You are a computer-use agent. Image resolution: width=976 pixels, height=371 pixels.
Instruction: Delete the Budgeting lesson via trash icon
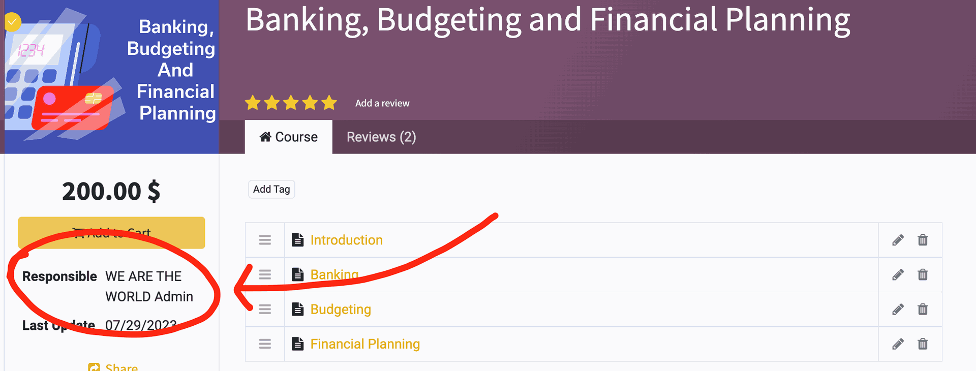click(x=922, y=309)
